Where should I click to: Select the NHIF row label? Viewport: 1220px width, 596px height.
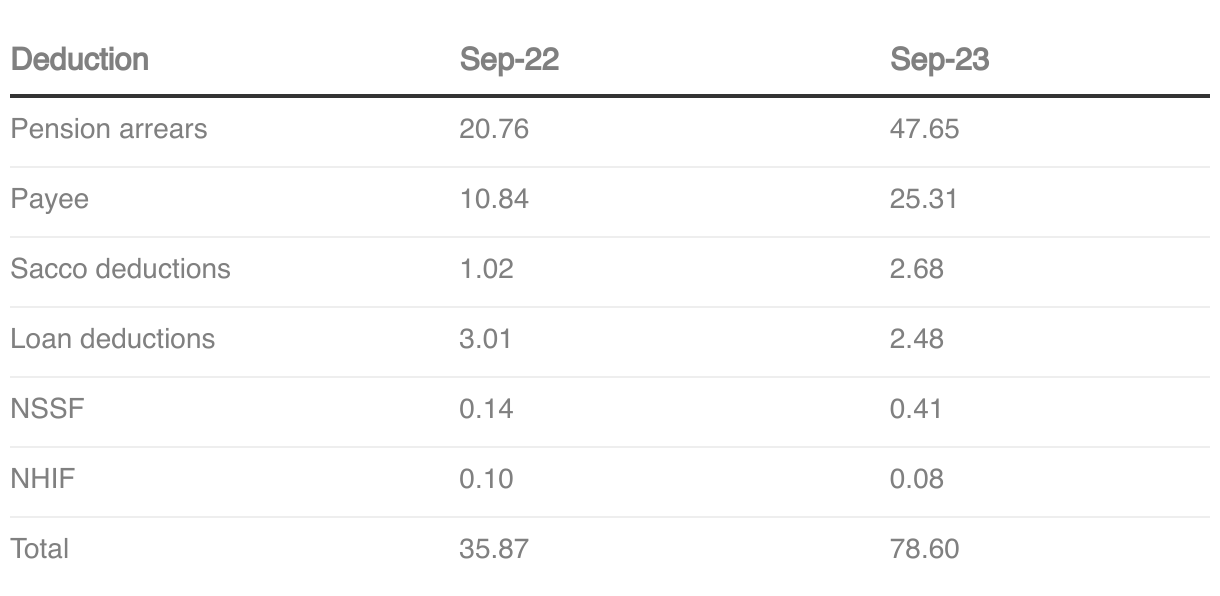click(43, 479)
